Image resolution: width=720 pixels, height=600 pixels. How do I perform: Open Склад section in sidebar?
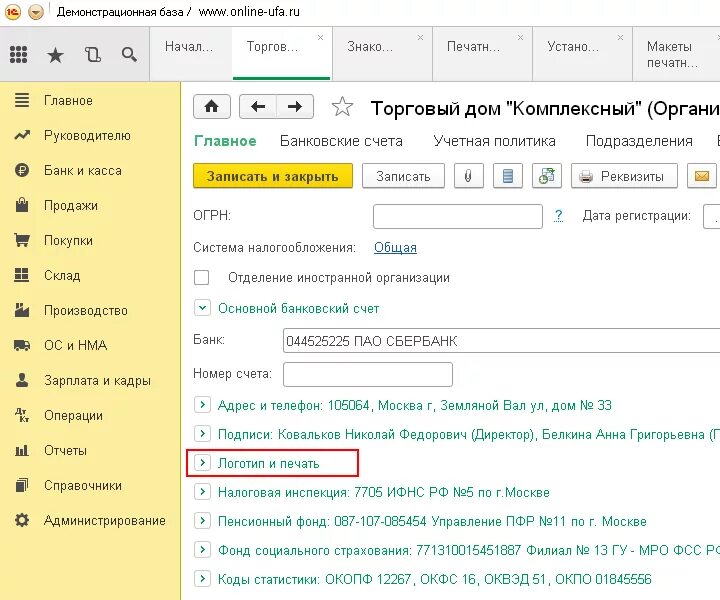click(62, 275)
